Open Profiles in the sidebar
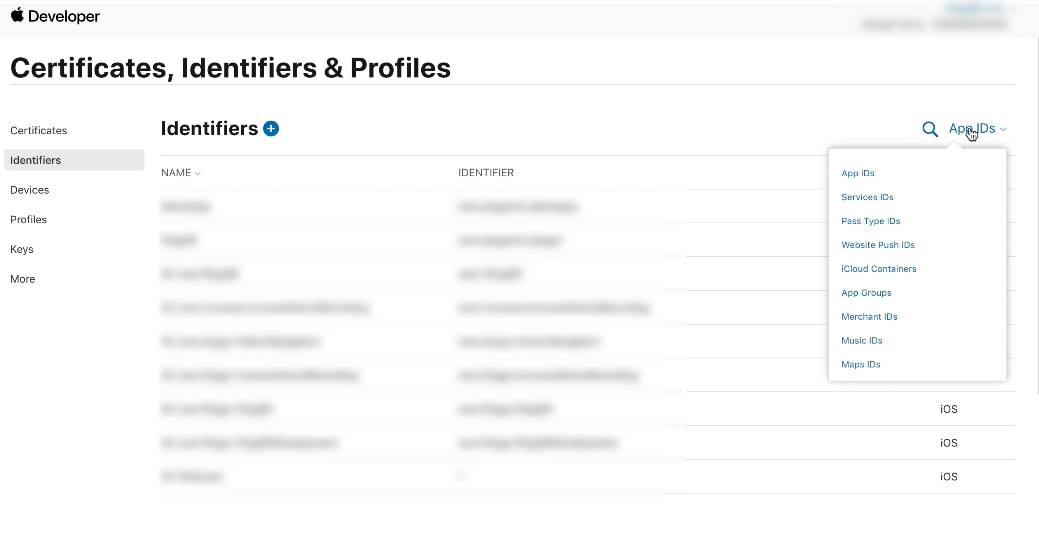Image resolution: width=1039 pixels, height=547 pixels. 28,220
